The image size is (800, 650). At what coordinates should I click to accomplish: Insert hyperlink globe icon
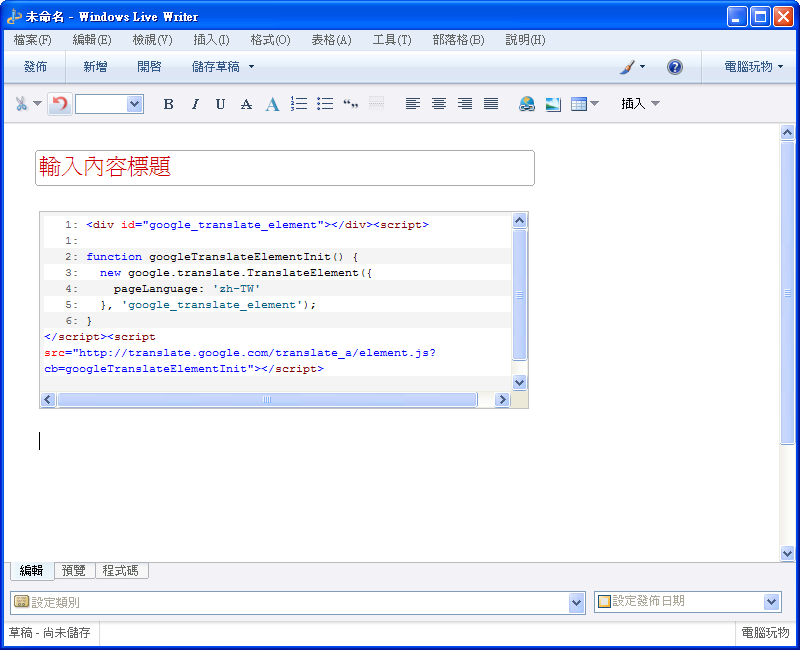click(527, 104)
